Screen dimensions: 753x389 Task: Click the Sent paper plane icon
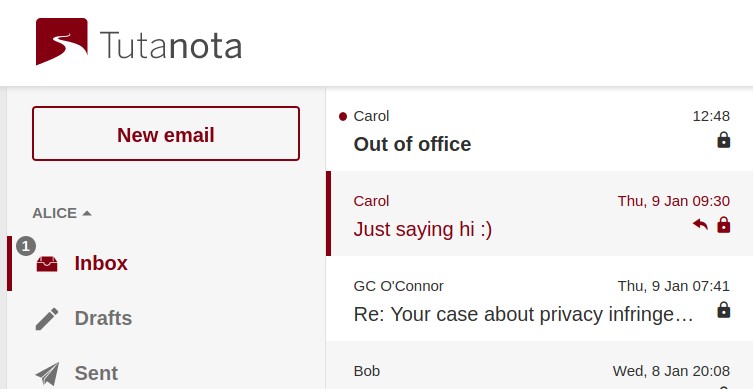coord(47,374)
